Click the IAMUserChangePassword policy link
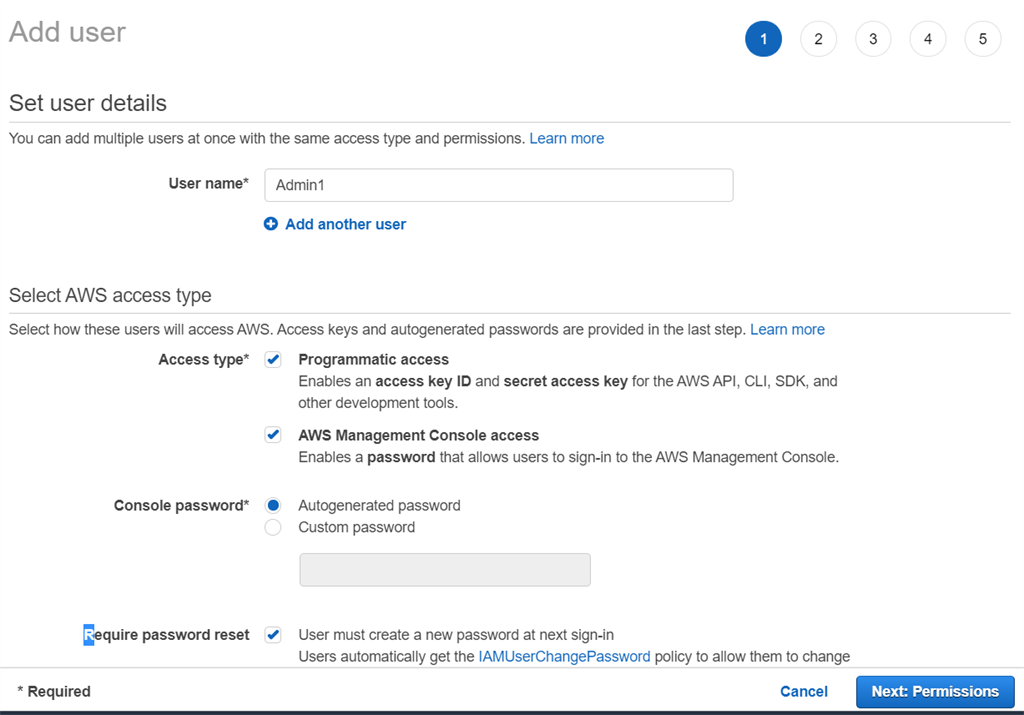 click(x=563, y=656)
